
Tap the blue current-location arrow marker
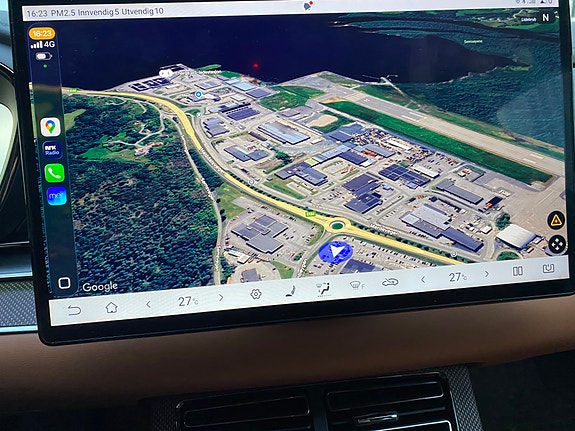click(335, 252)
